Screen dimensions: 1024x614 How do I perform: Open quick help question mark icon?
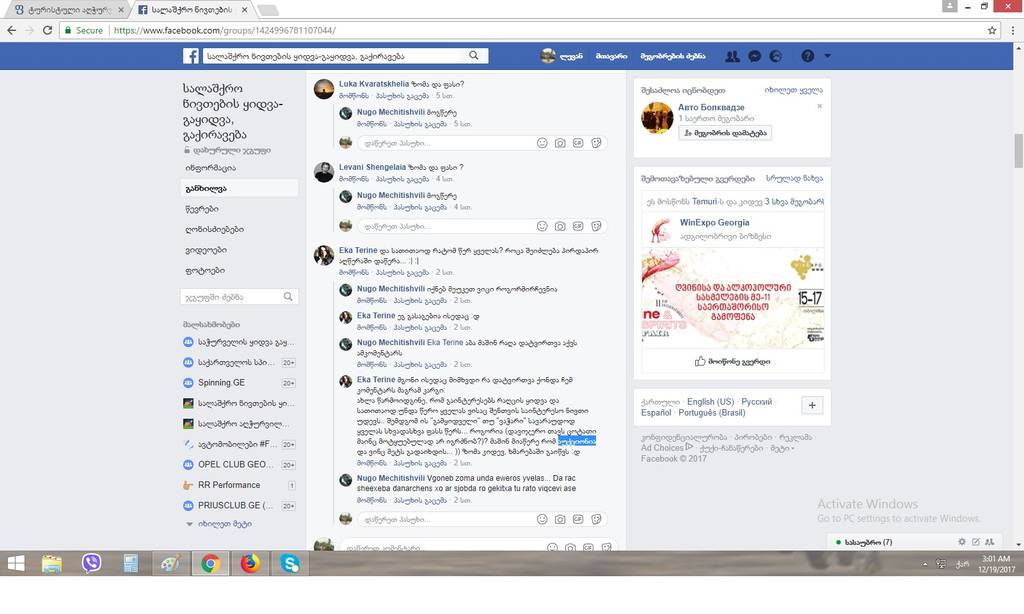[808, 56]
